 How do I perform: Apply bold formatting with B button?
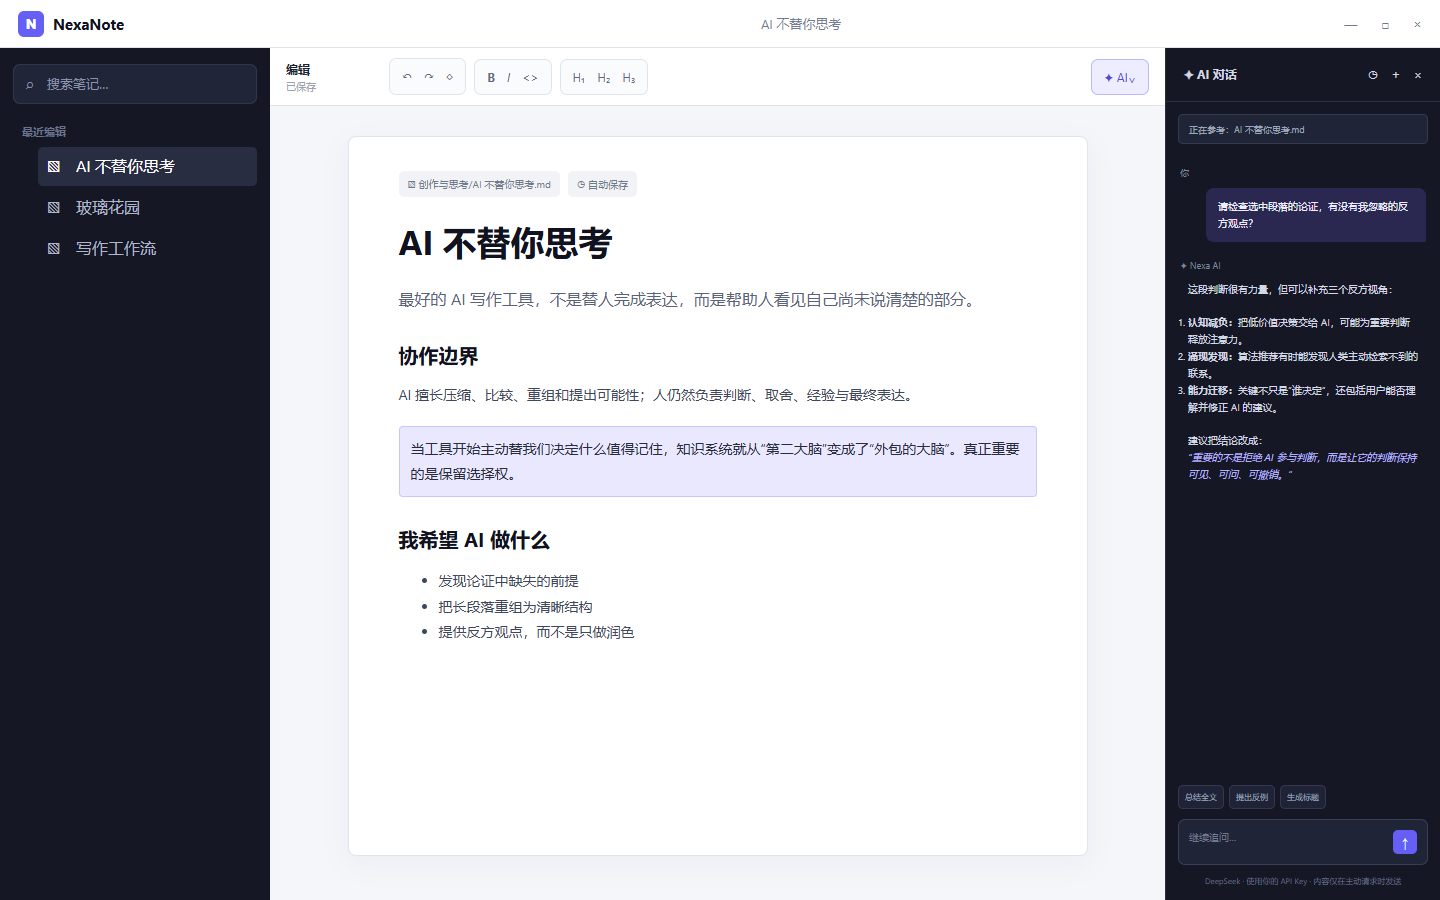[x=491, y=77]
